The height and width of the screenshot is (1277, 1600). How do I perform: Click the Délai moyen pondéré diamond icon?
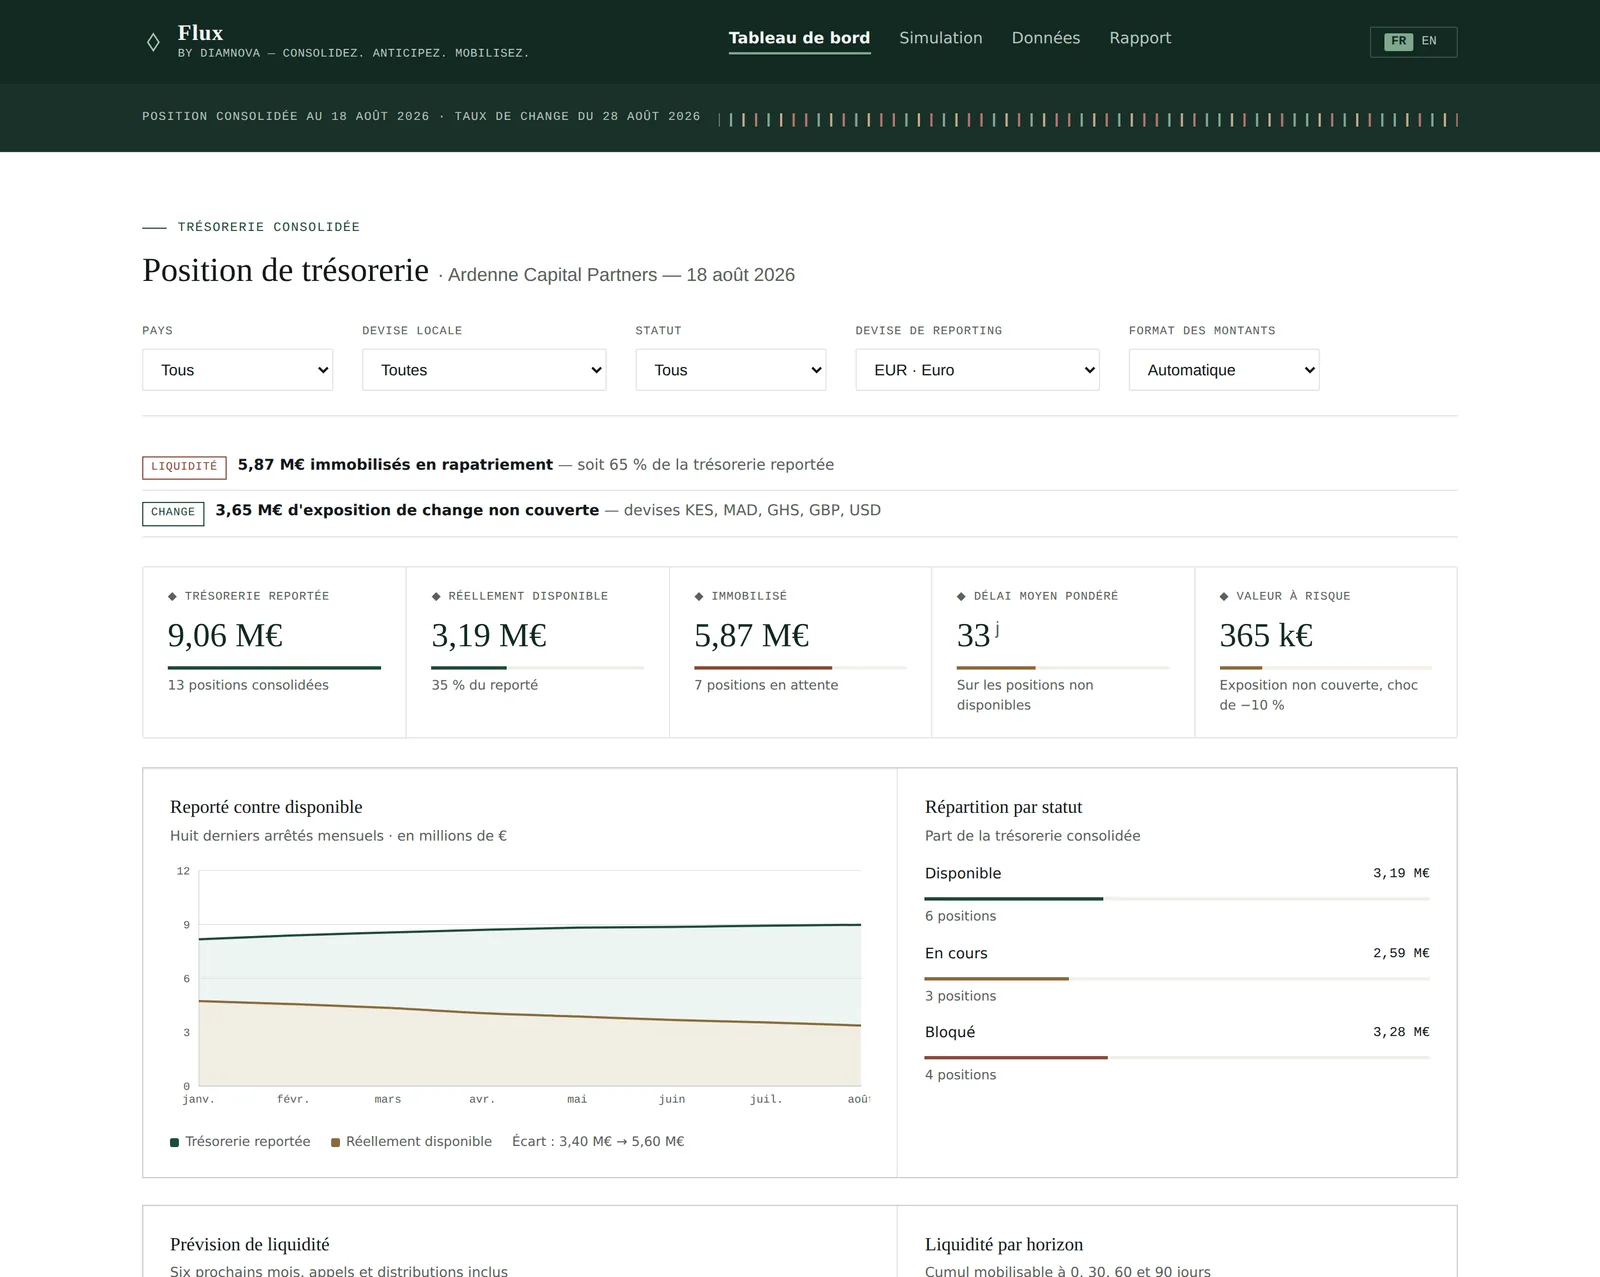pos(961,596)
